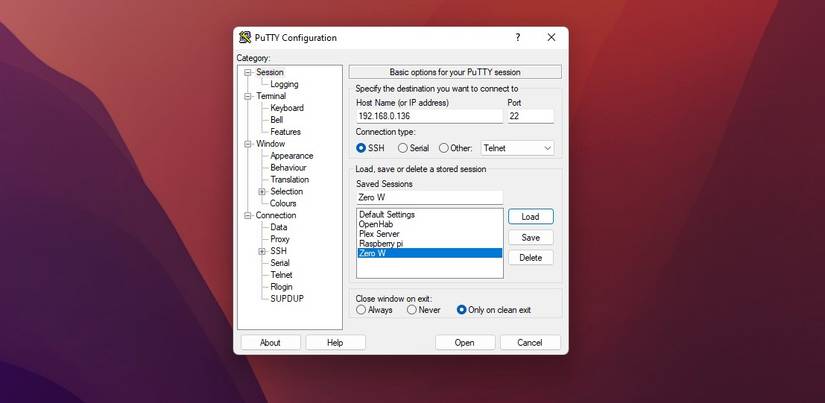The image size is (825, 403).
Task: Click the Delete session button
Action: 530,258
